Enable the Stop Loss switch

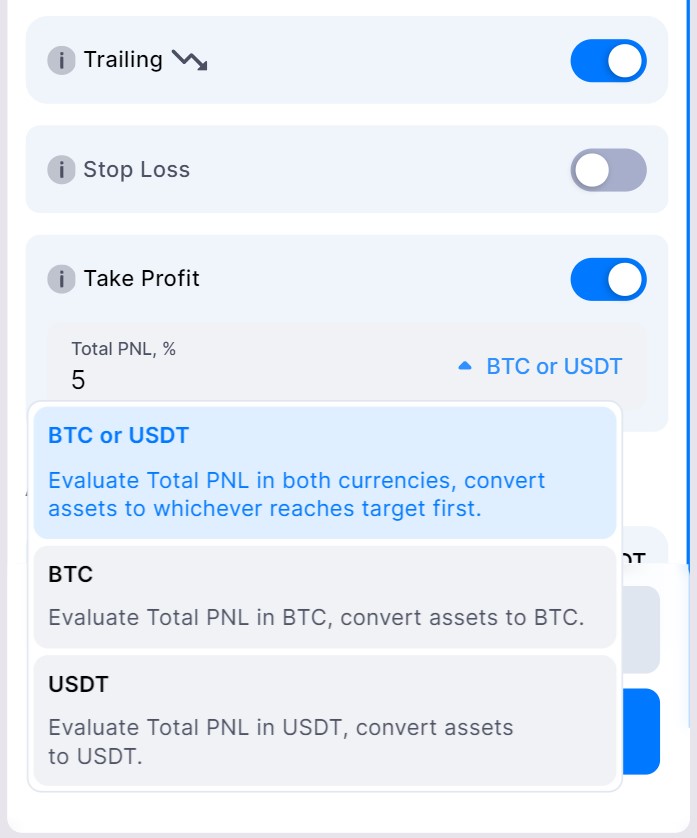pyautogui.click(x=608, y=170)
